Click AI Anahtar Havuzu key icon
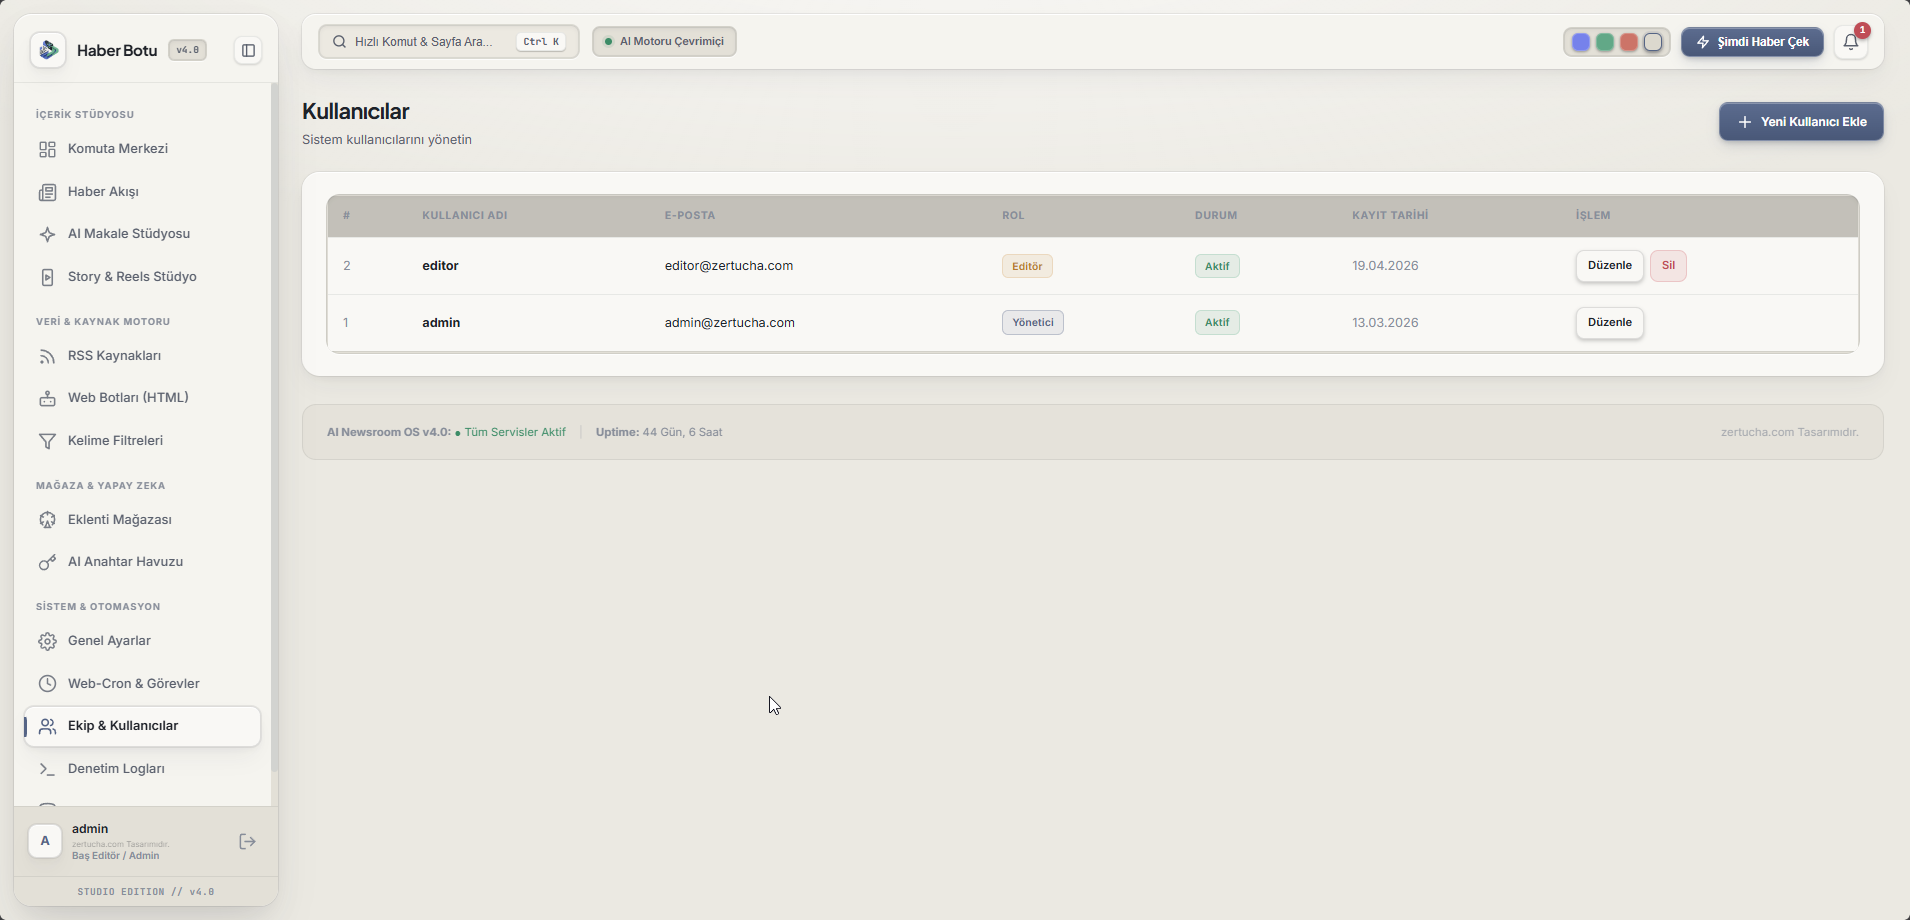This screenshot has height=920, width=1910. [x=47, y=562]
